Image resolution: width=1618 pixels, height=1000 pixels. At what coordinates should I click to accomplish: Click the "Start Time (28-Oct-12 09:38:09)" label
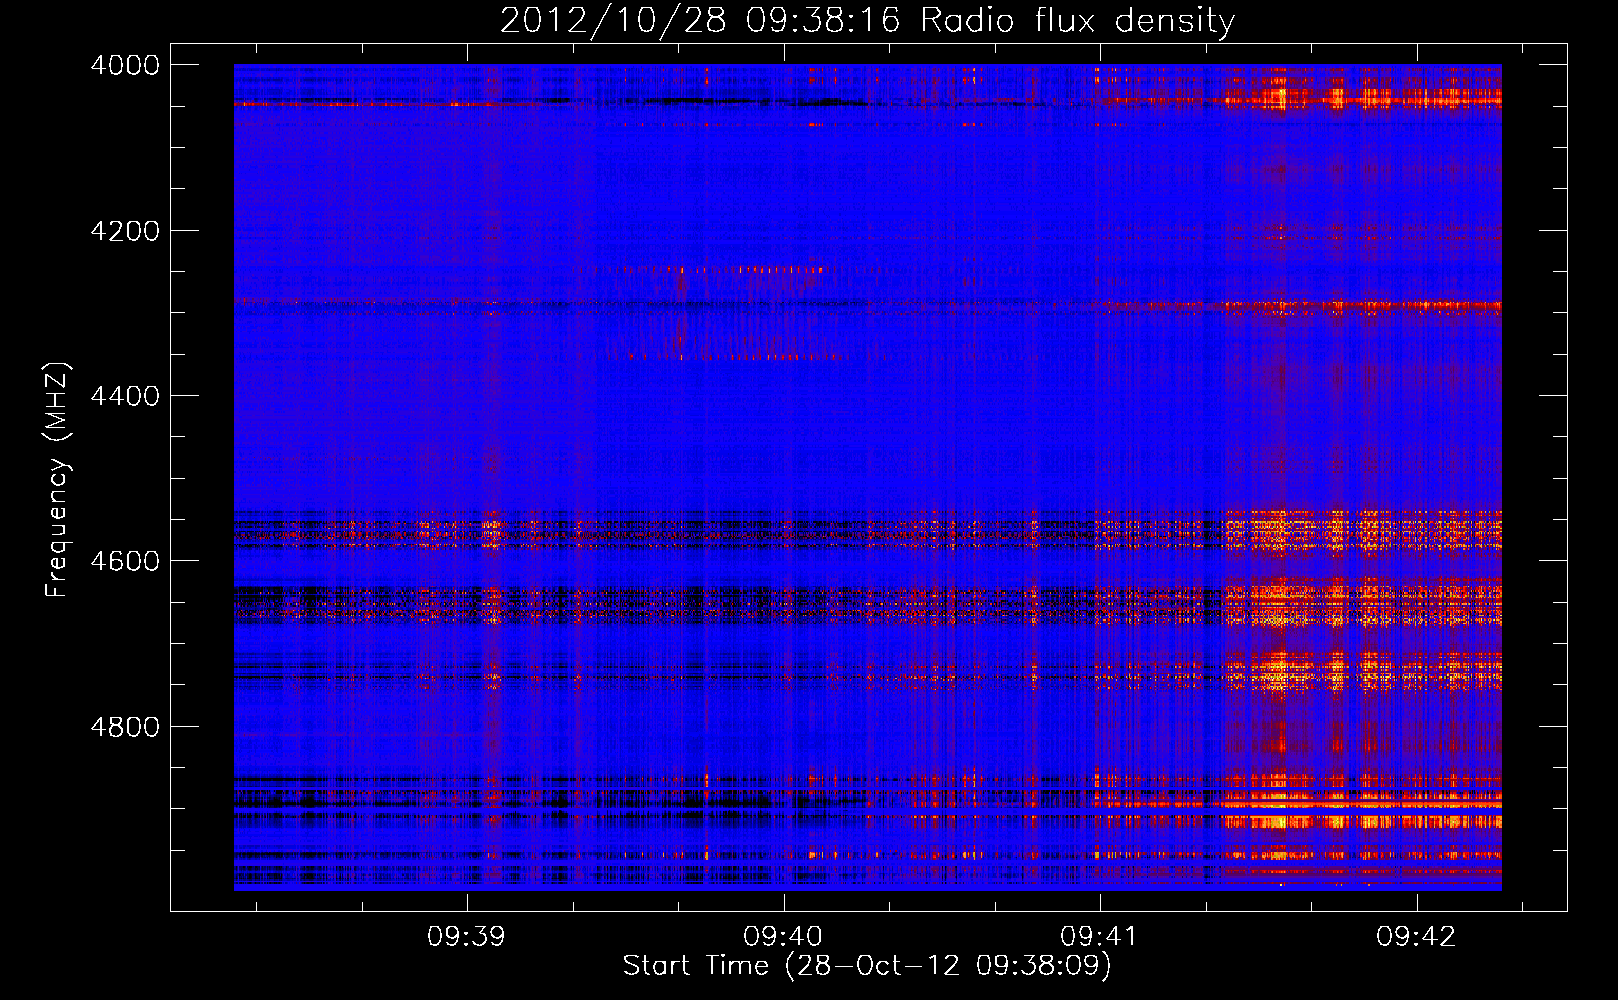(x=867, y=966)
